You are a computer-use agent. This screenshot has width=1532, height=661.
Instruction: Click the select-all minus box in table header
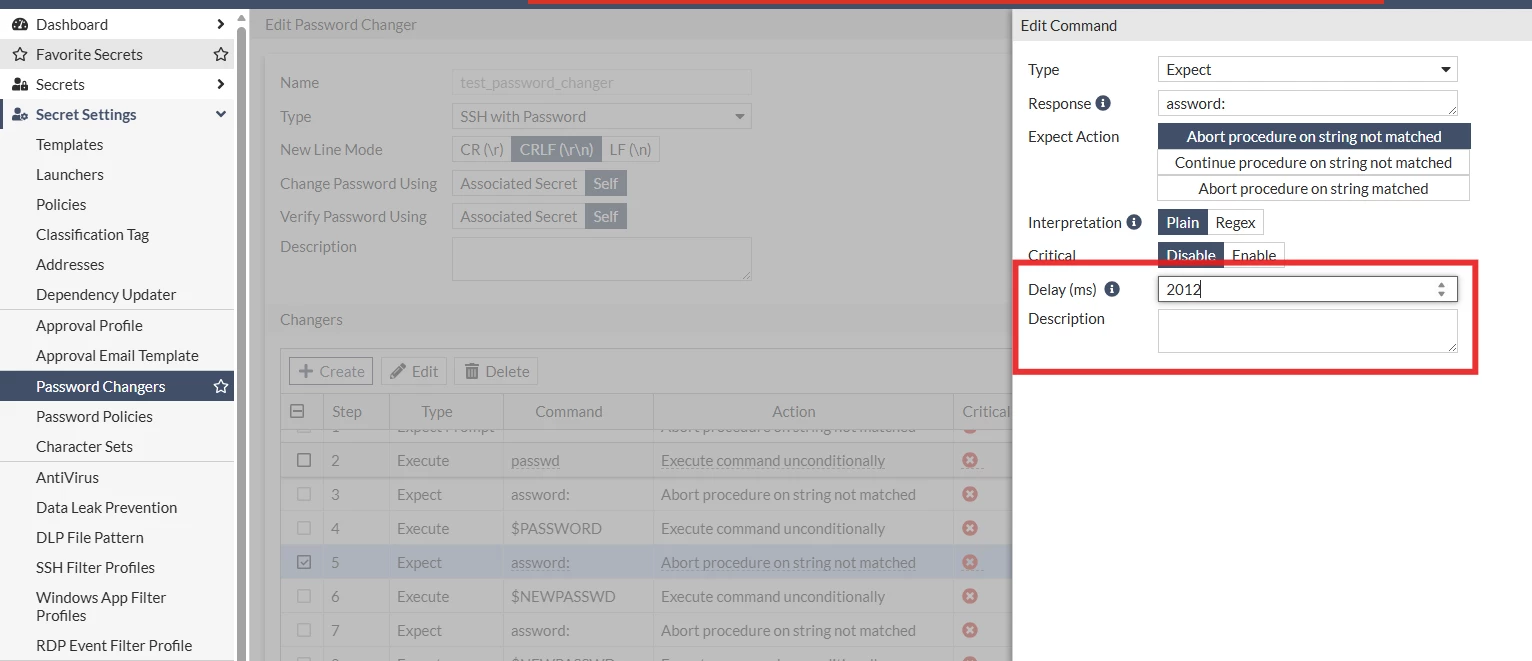click(297, 411)
